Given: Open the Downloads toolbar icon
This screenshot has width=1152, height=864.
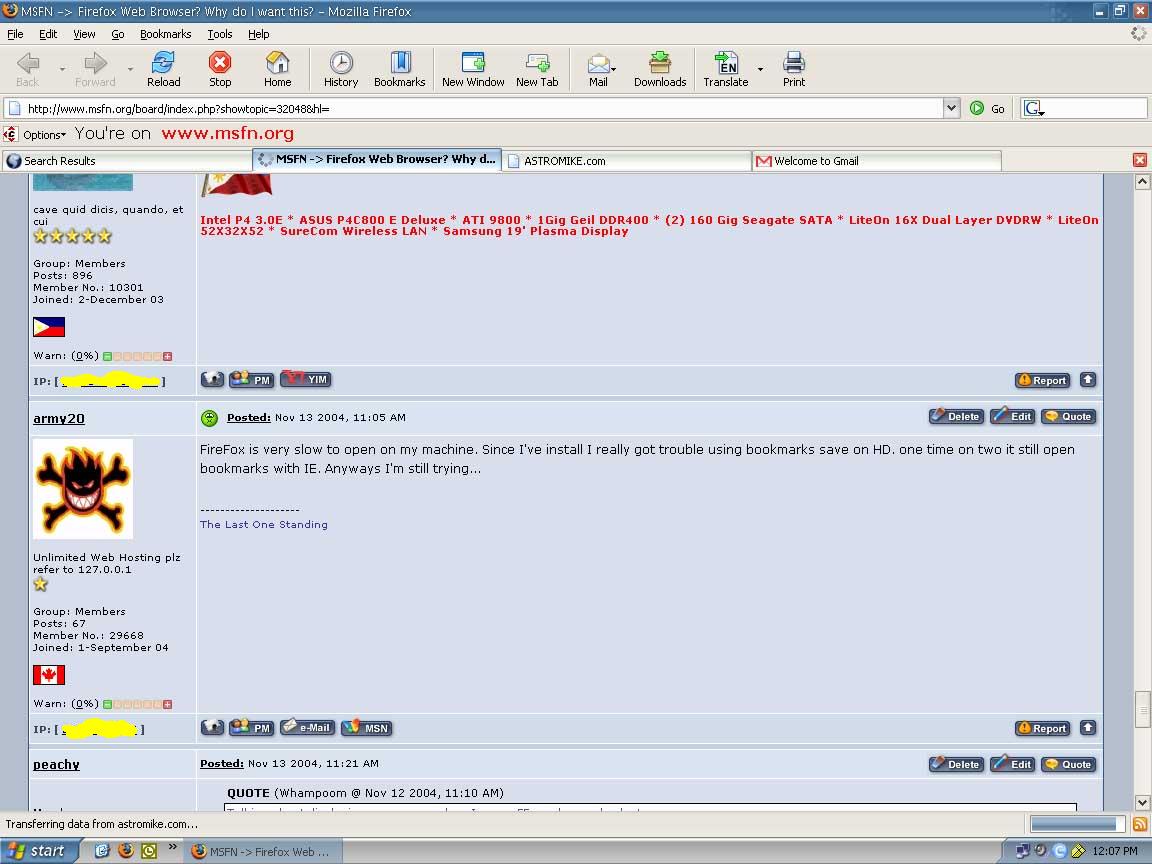Looking at the screenshot, I should pyautogui.click(x=660, y=70).
